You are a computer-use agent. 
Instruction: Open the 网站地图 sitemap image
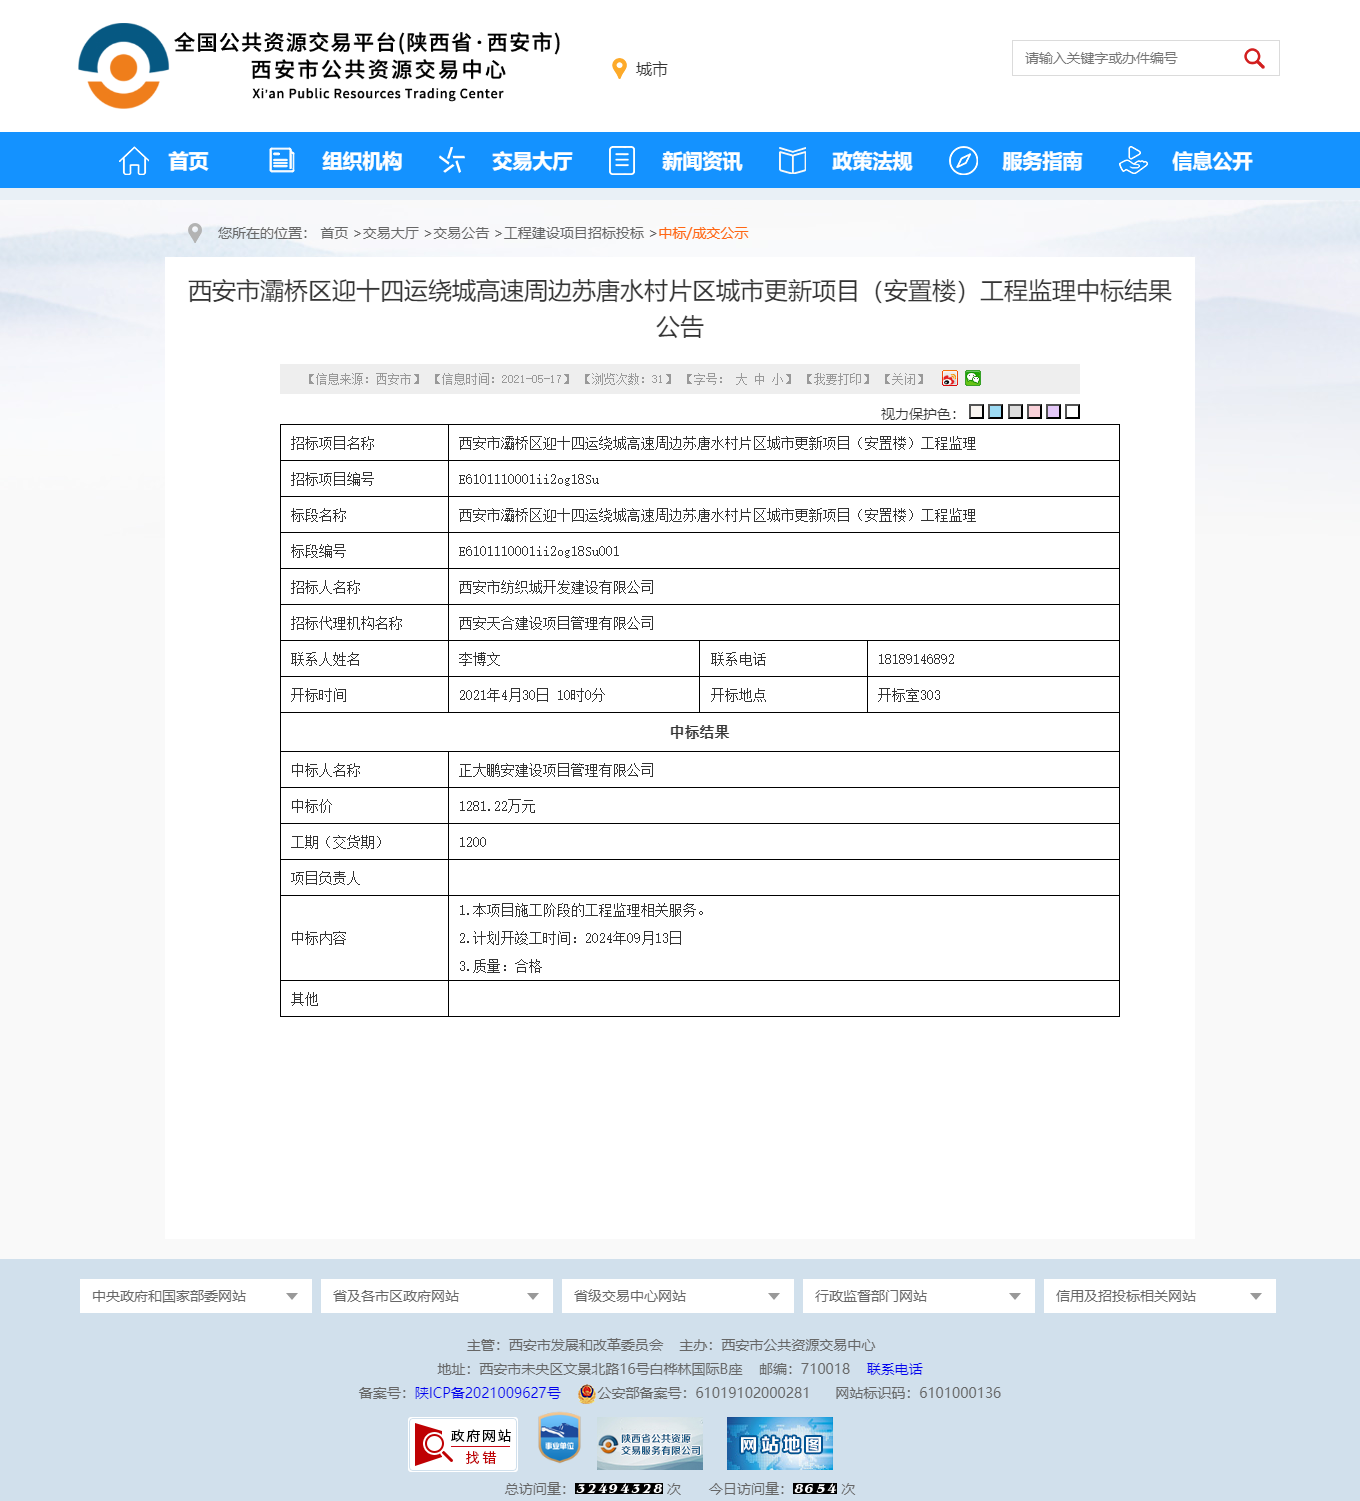[x=780, y=1444]
